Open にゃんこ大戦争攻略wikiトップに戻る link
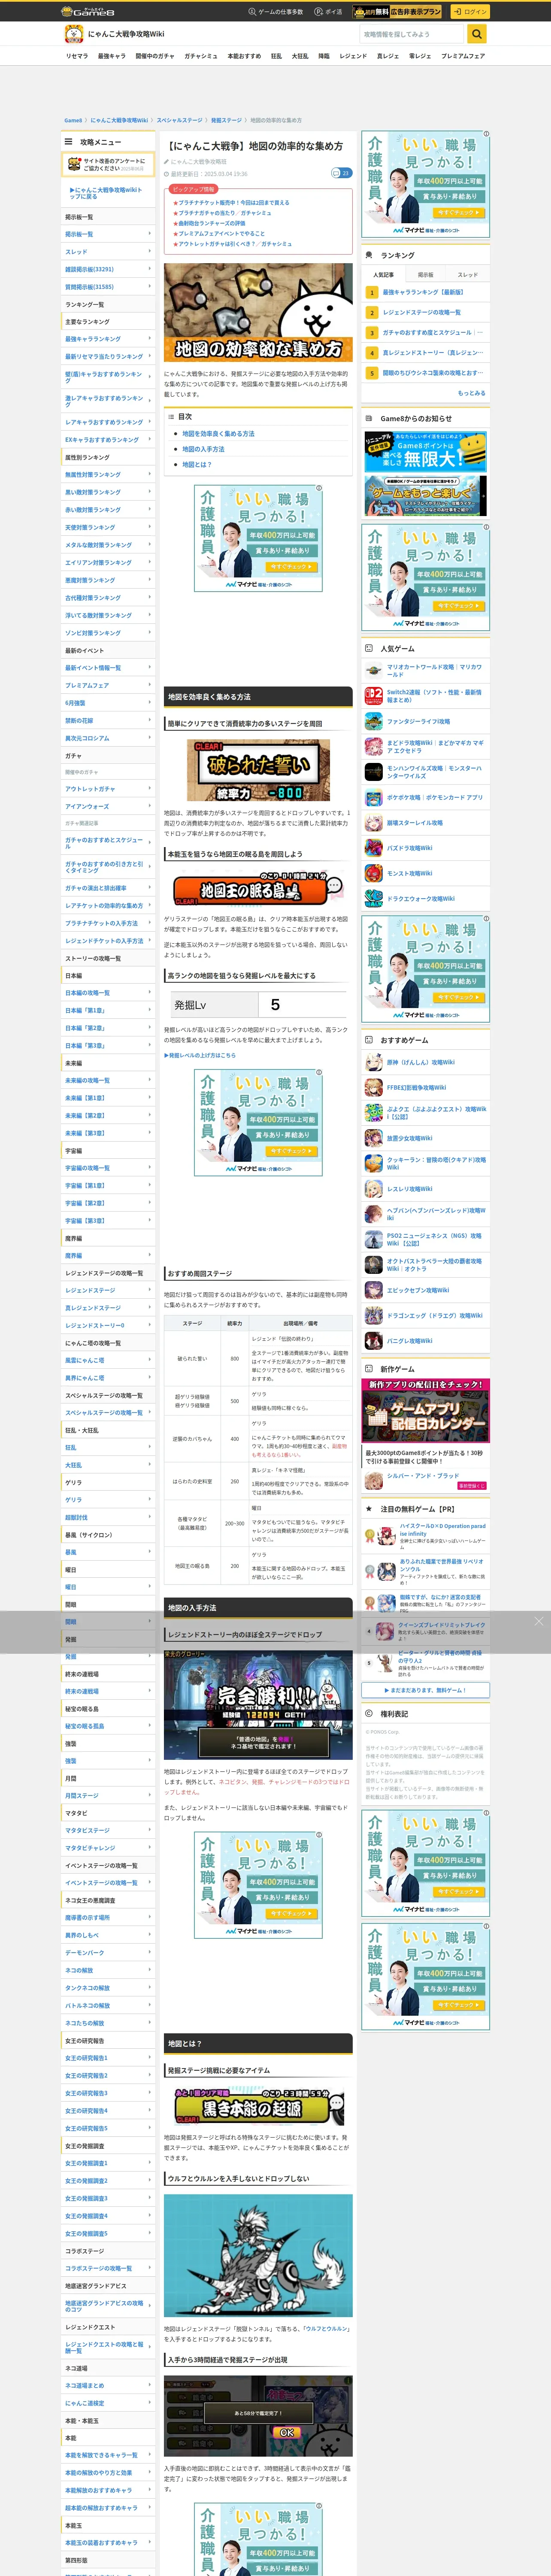The image size is (551, 2576). 107,193
